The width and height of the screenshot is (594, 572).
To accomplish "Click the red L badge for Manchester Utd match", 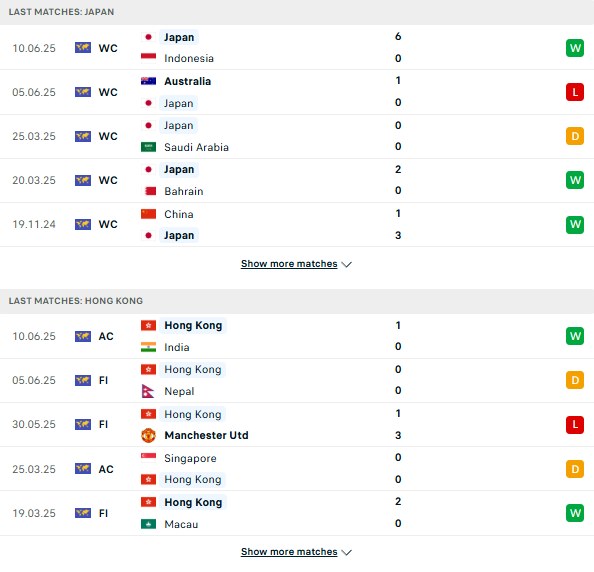I will [575, 424].
